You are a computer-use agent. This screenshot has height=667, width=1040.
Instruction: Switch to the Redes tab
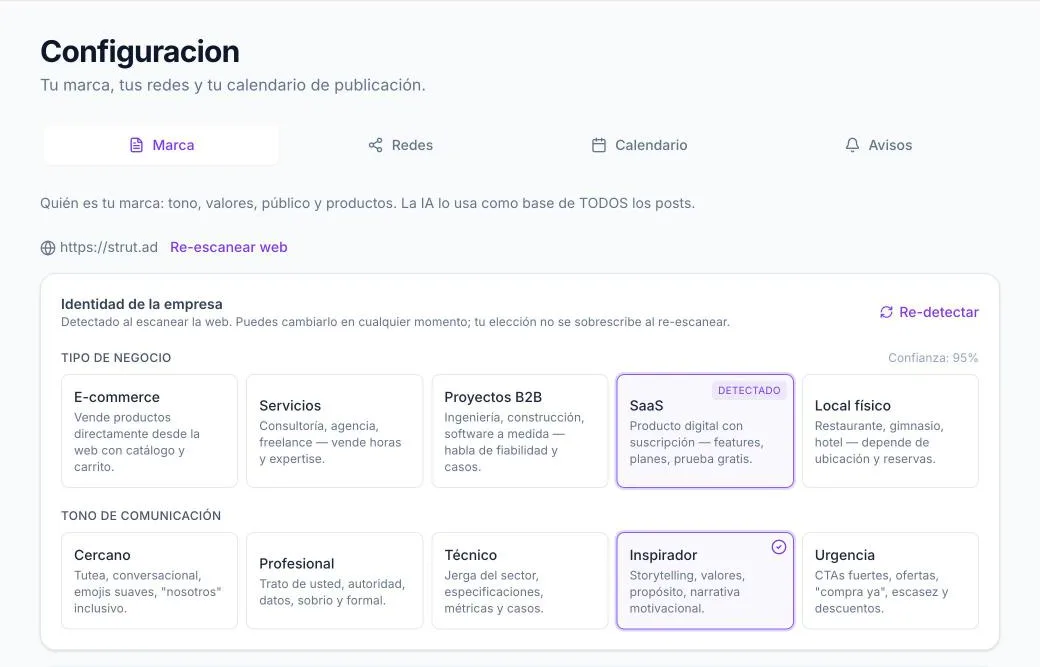click(x=401, y=145)
